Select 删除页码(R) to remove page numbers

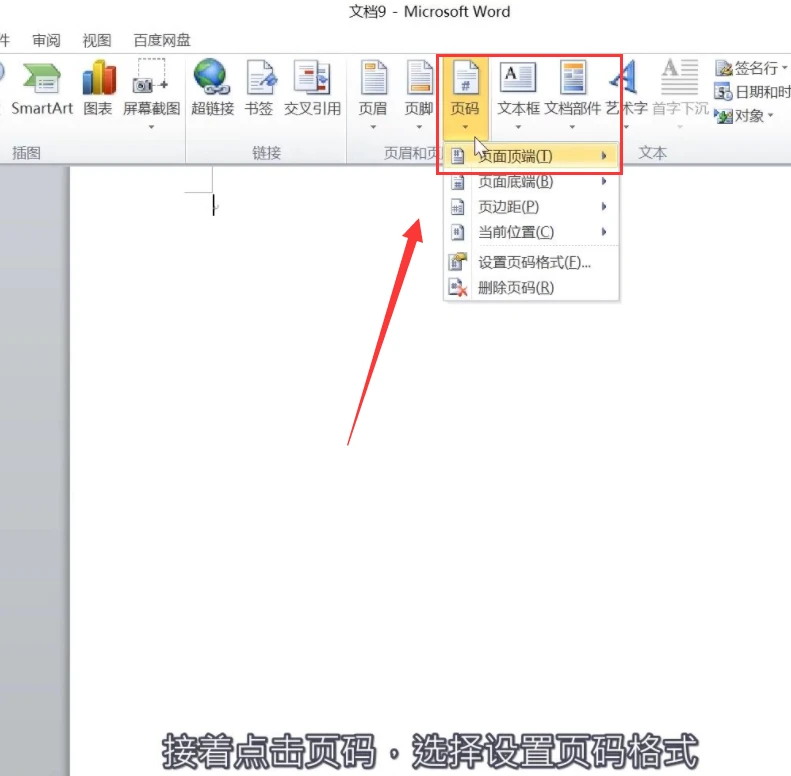[x=531, y=288]
